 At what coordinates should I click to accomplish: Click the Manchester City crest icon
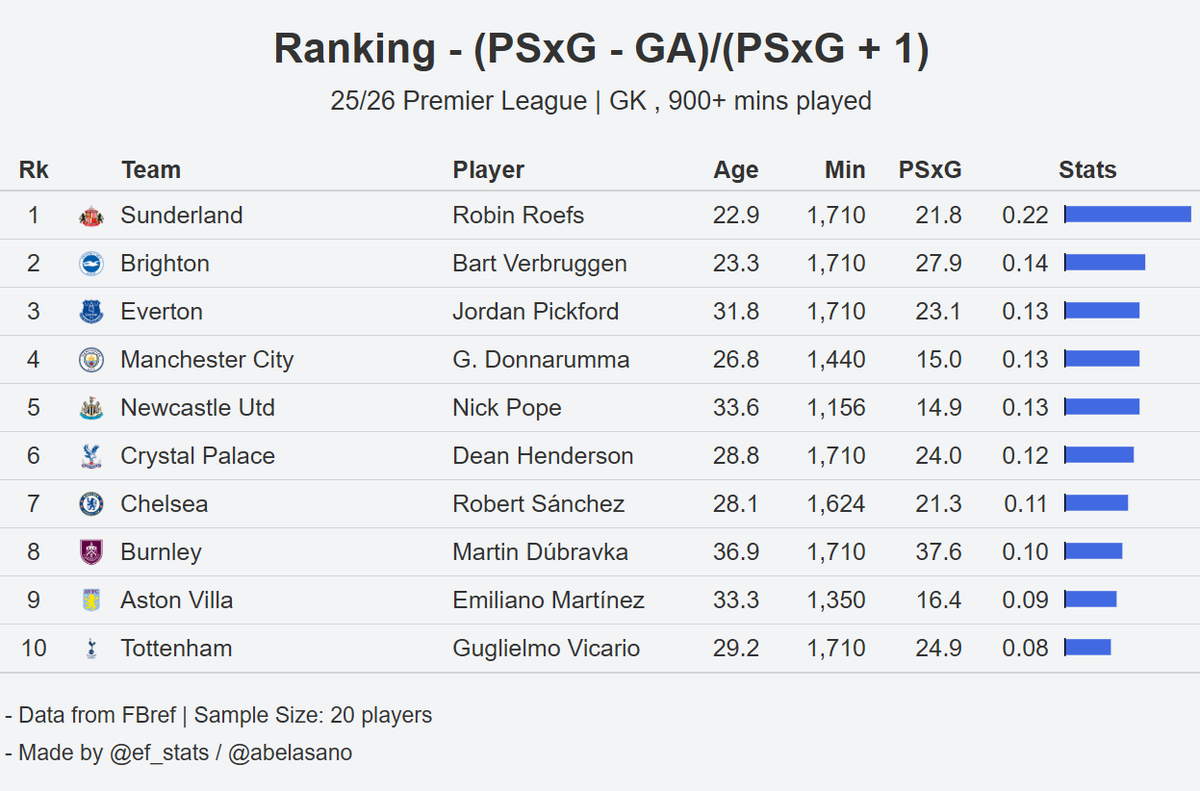click(x=91, y=360)
